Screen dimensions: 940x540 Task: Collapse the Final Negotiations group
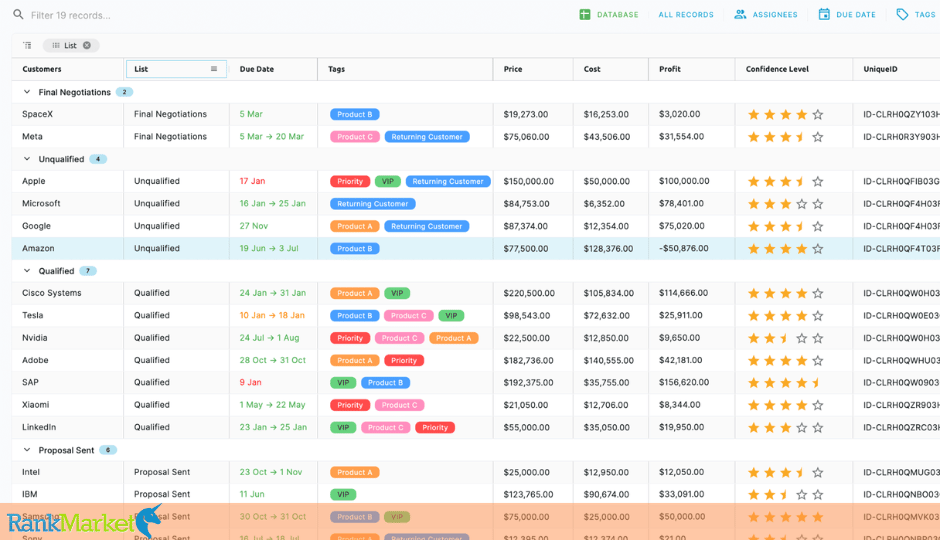pyautogui.click(x=26, y=92)
